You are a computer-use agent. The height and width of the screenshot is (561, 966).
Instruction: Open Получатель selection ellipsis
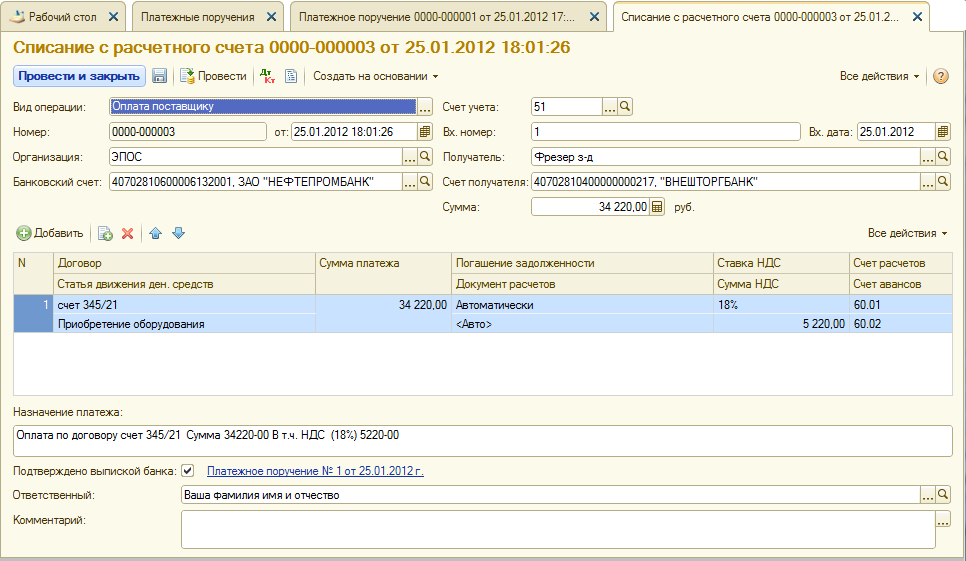tap(928, 157)
